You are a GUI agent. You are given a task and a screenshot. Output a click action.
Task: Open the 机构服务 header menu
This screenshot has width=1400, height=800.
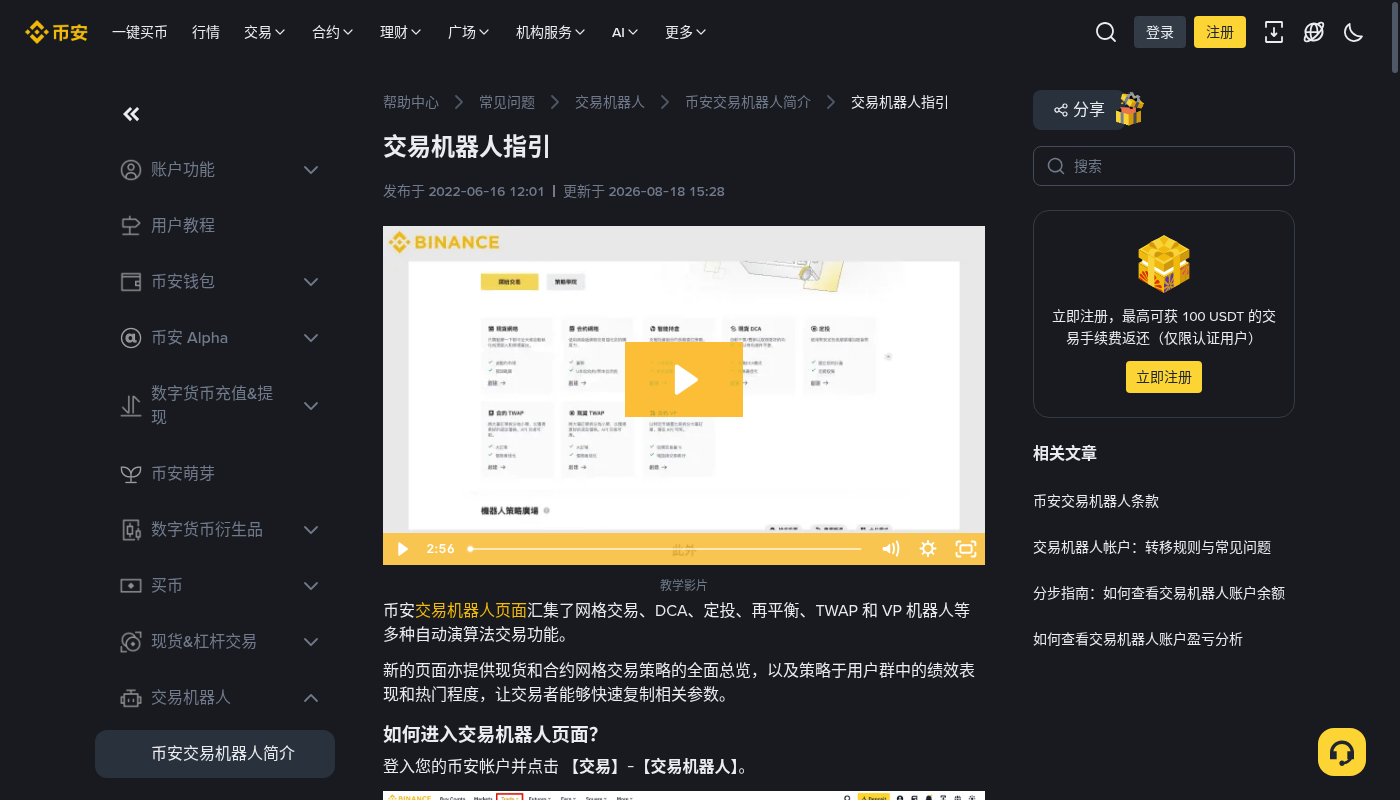click(x=551, y=32)
